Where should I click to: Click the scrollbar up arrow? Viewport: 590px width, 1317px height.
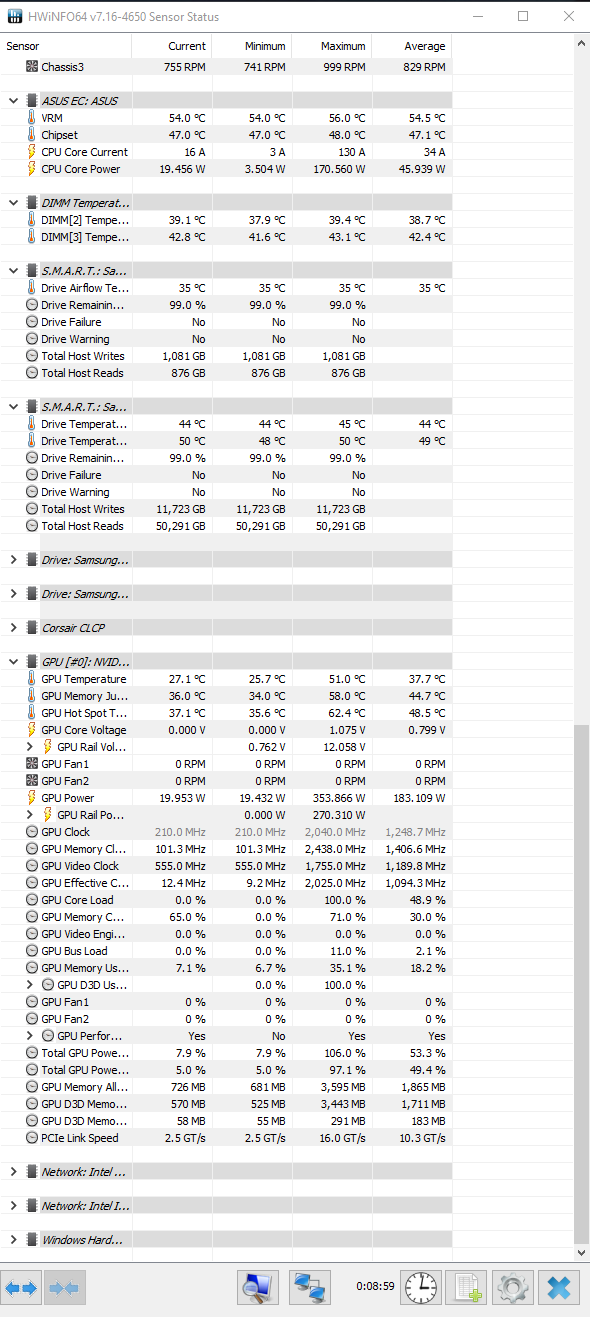click(582, 45)
